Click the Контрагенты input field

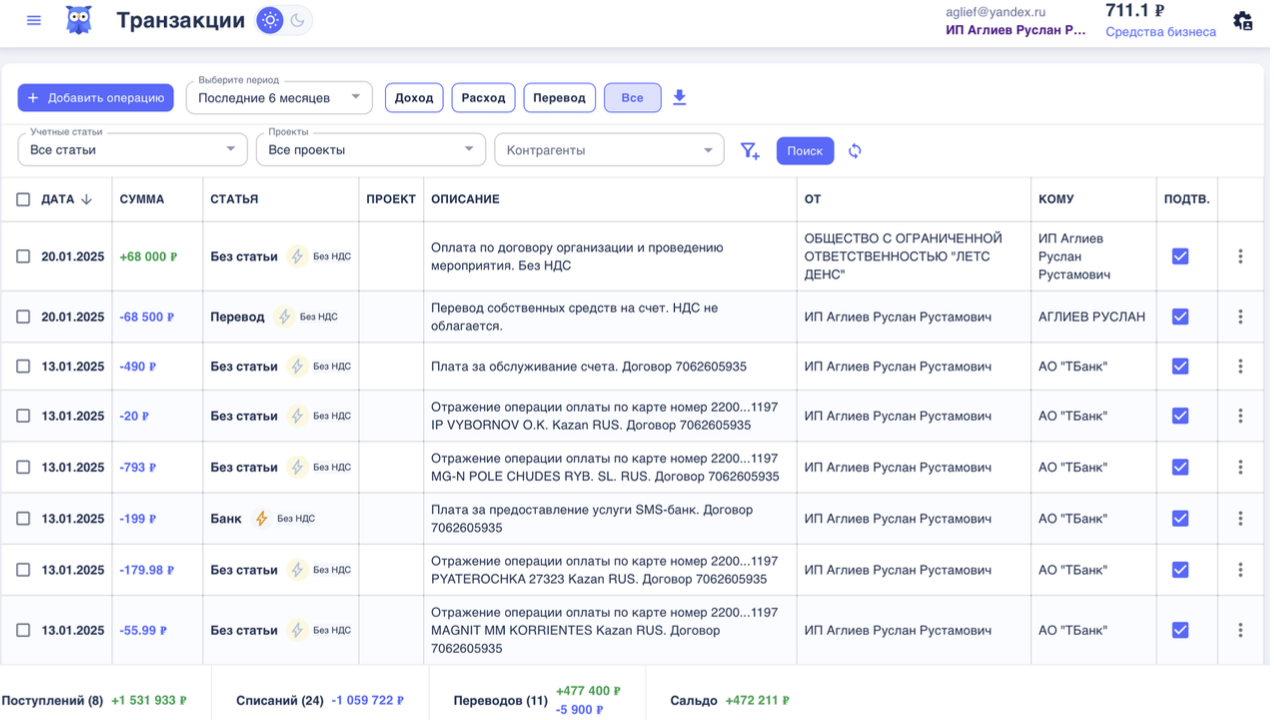coord(600,150)
